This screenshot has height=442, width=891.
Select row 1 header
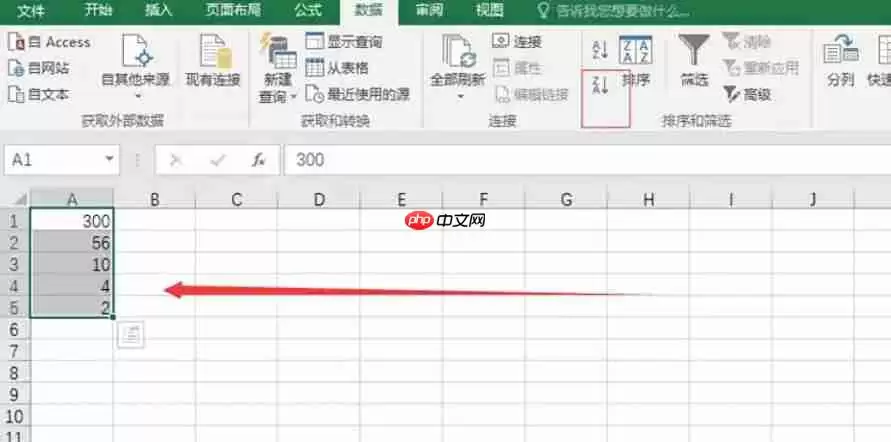(x=15, y=221)
